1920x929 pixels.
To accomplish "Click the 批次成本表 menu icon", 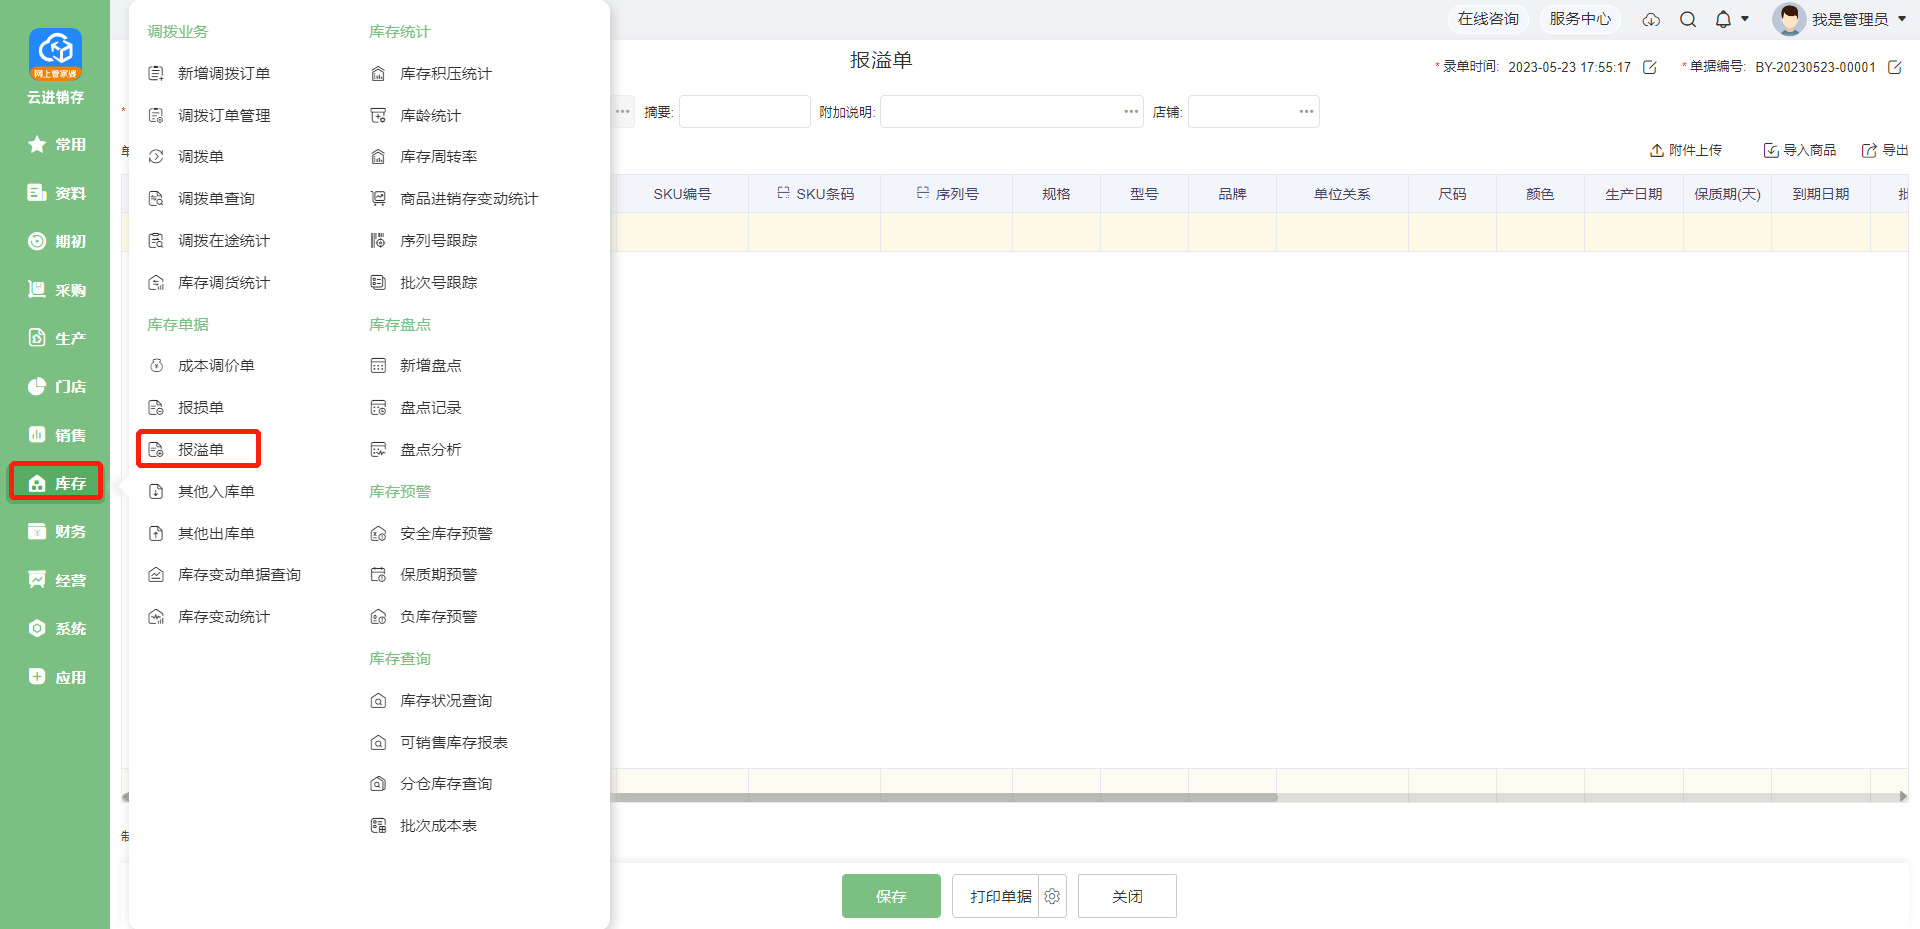I will click(x=378, y=826).
